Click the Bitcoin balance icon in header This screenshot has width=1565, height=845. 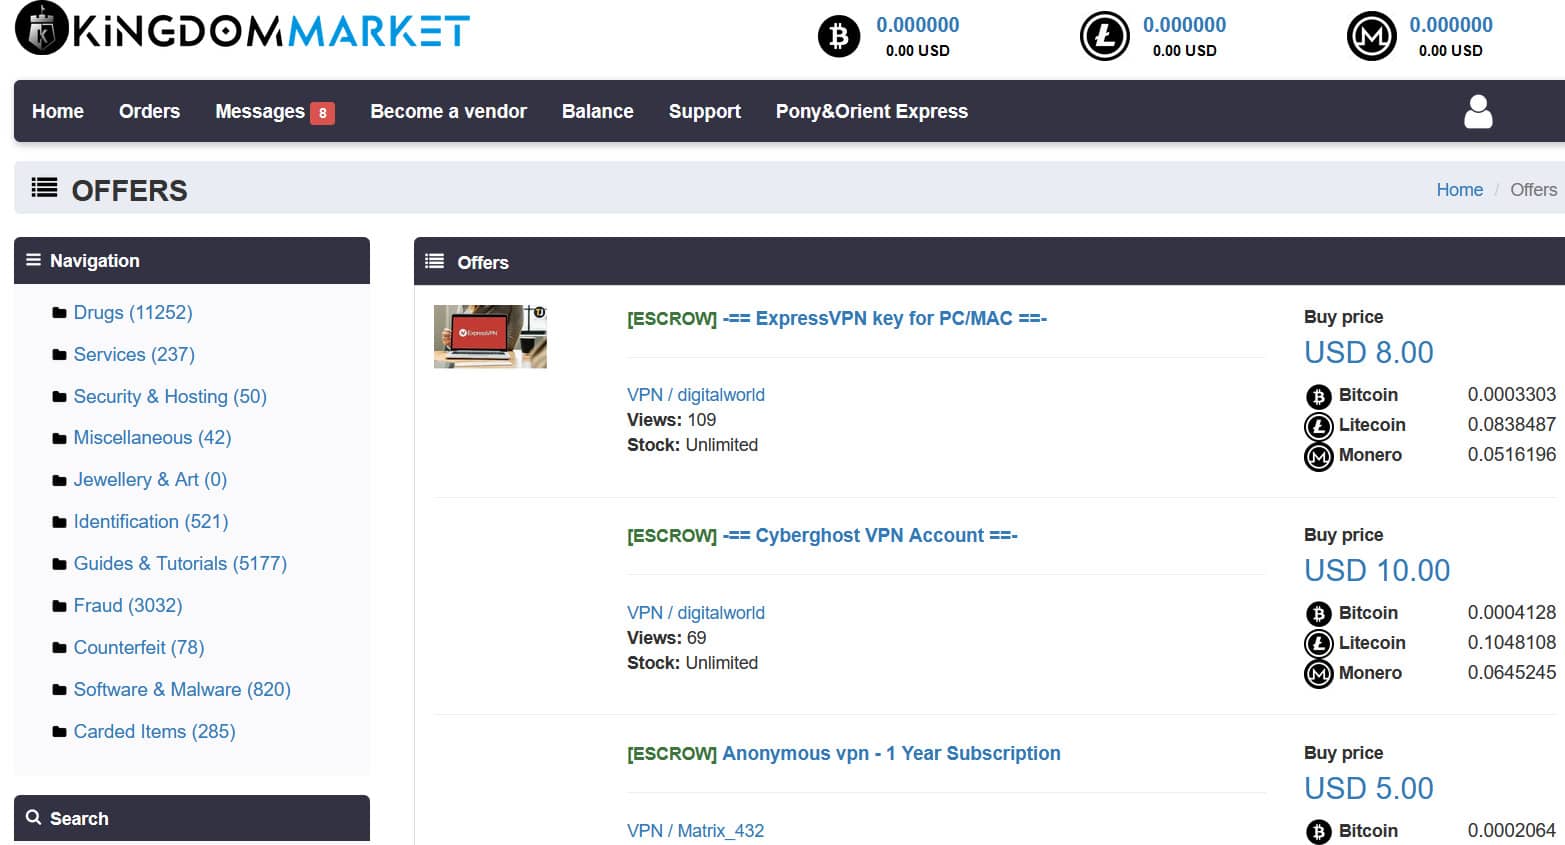(x=838, y=37)
